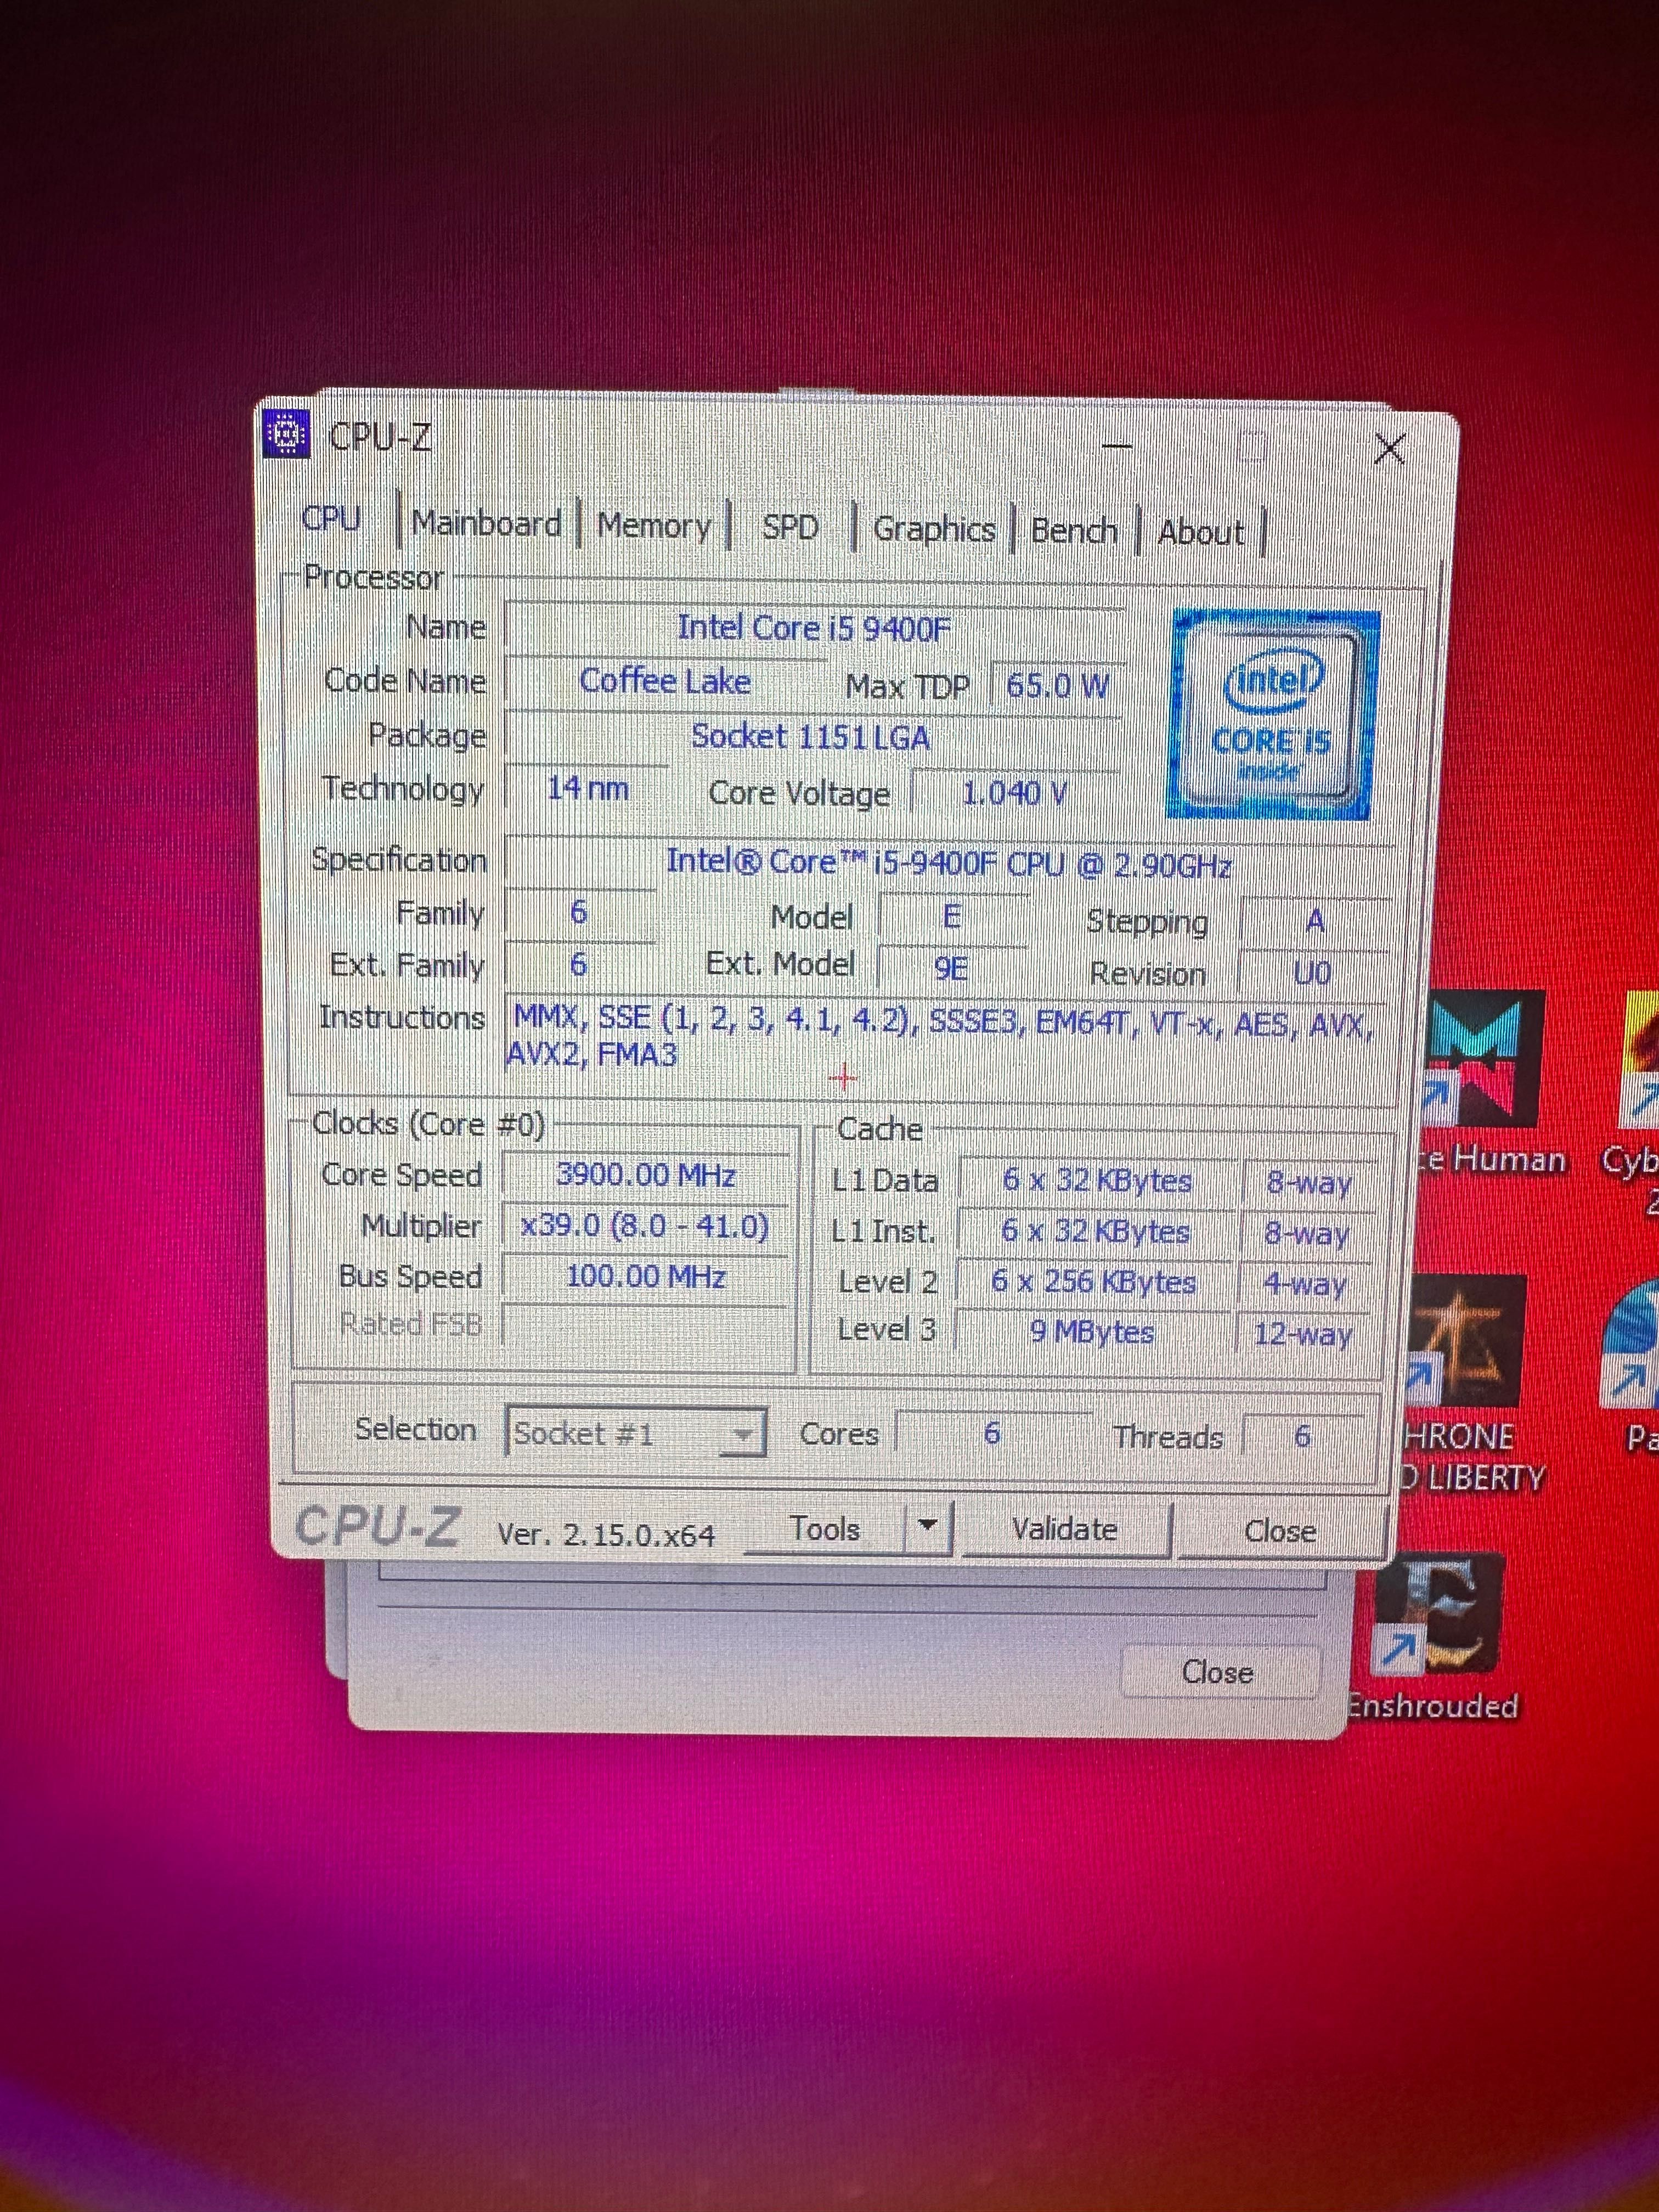Screen dimensions: 1659x2212
Task: Click the L1 Inst. value 6 x 32 KBytes
Action: [1096, 1231]
